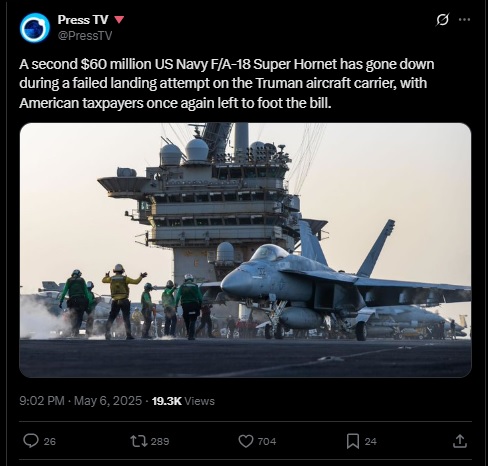
Task: Click the reply speech bubble icon
Action: [31, 441]
